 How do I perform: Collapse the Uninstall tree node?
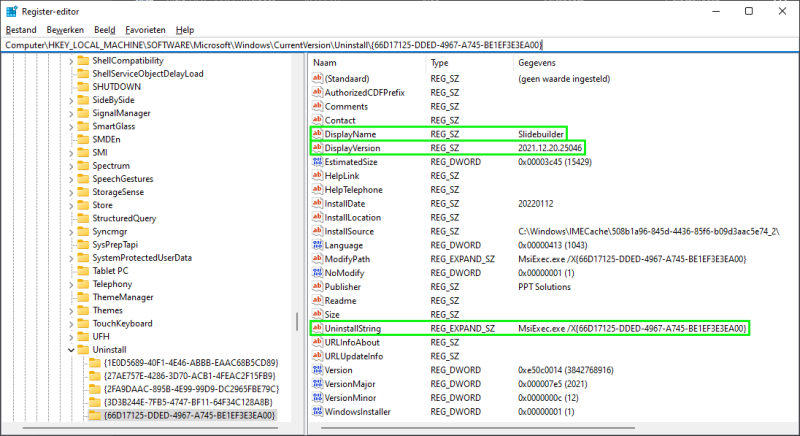tap(71, 350)
